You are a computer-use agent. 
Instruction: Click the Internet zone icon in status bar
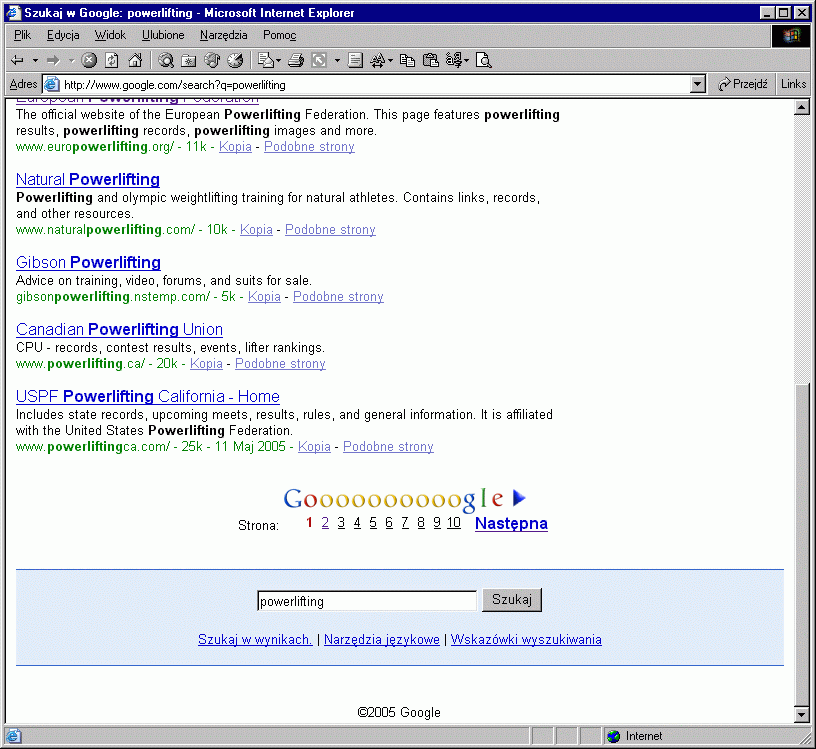[614, 736]
